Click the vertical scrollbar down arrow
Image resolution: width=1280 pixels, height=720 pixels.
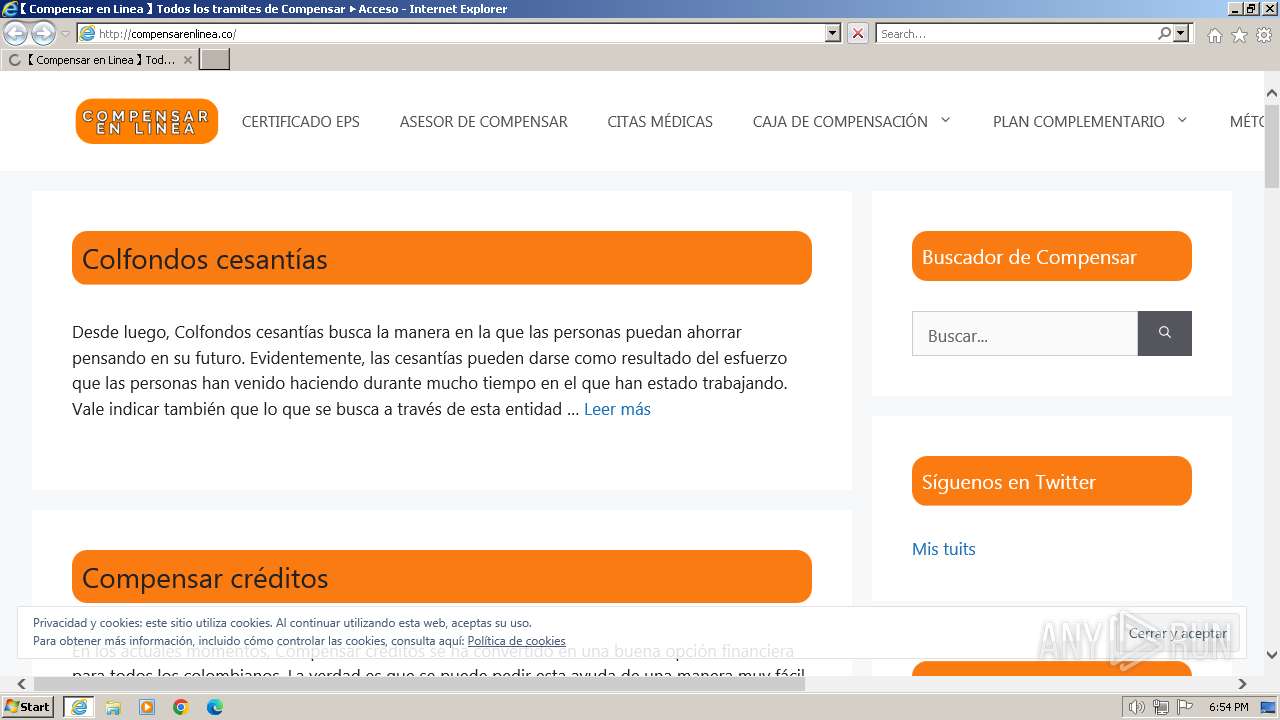[1272, 656]
